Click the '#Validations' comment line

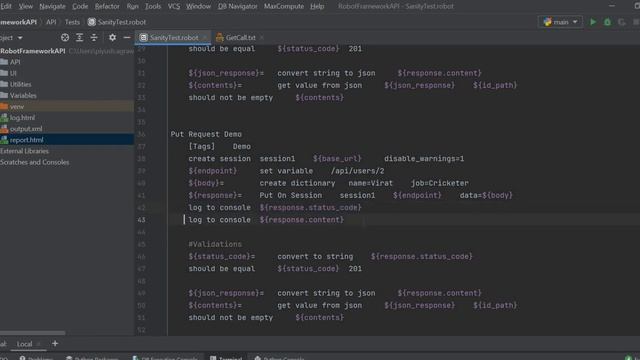pos(215,244)
